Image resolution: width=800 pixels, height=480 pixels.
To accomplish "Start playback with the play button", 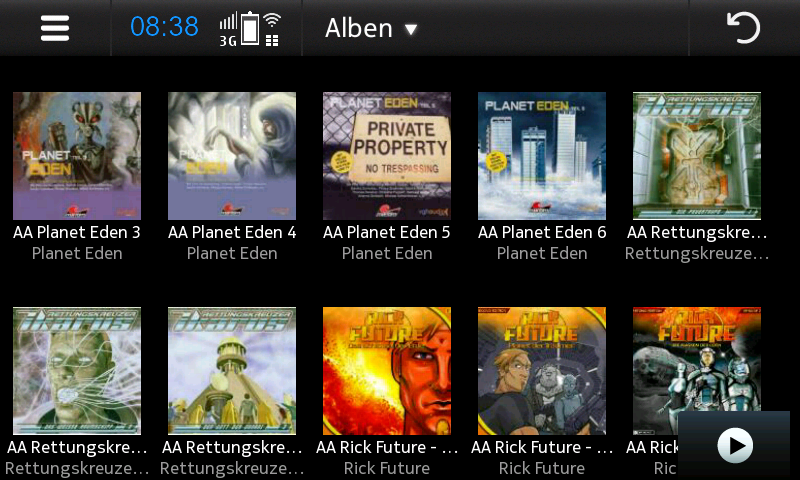I will pyautogui.click(x=735, y=445).
